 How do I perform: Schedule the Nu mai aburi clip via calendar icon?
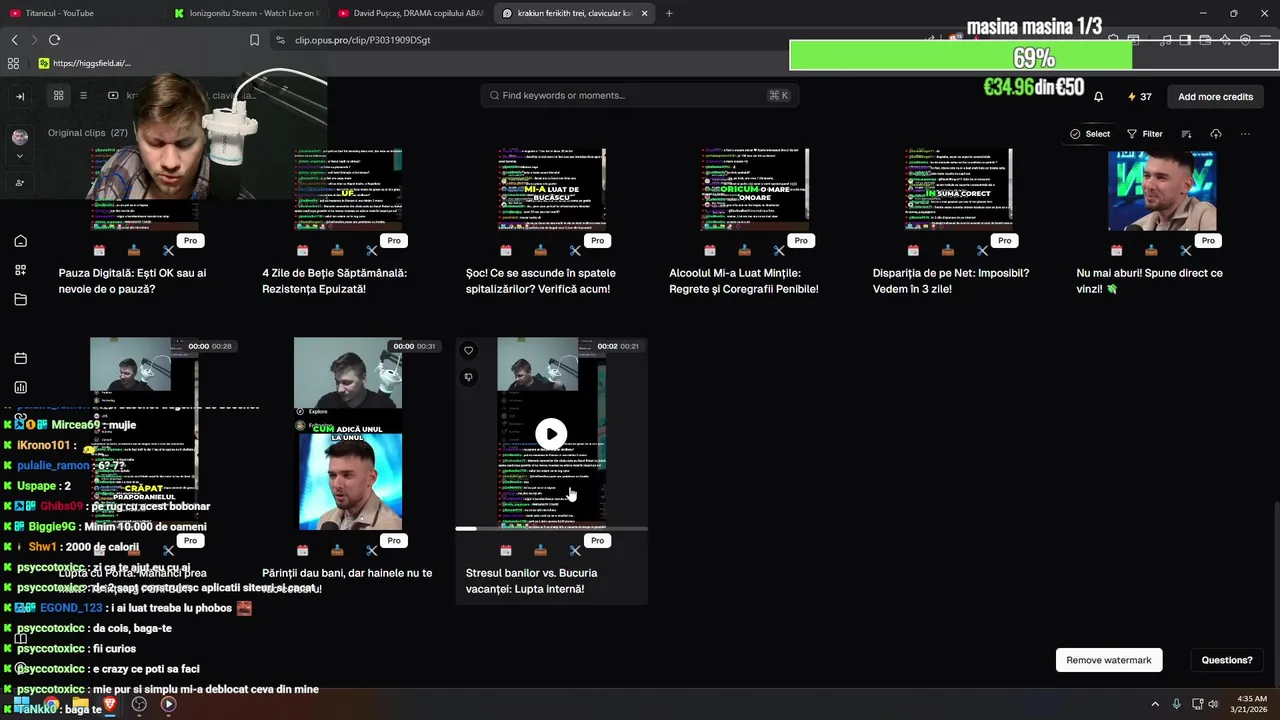pos(1117,250)
